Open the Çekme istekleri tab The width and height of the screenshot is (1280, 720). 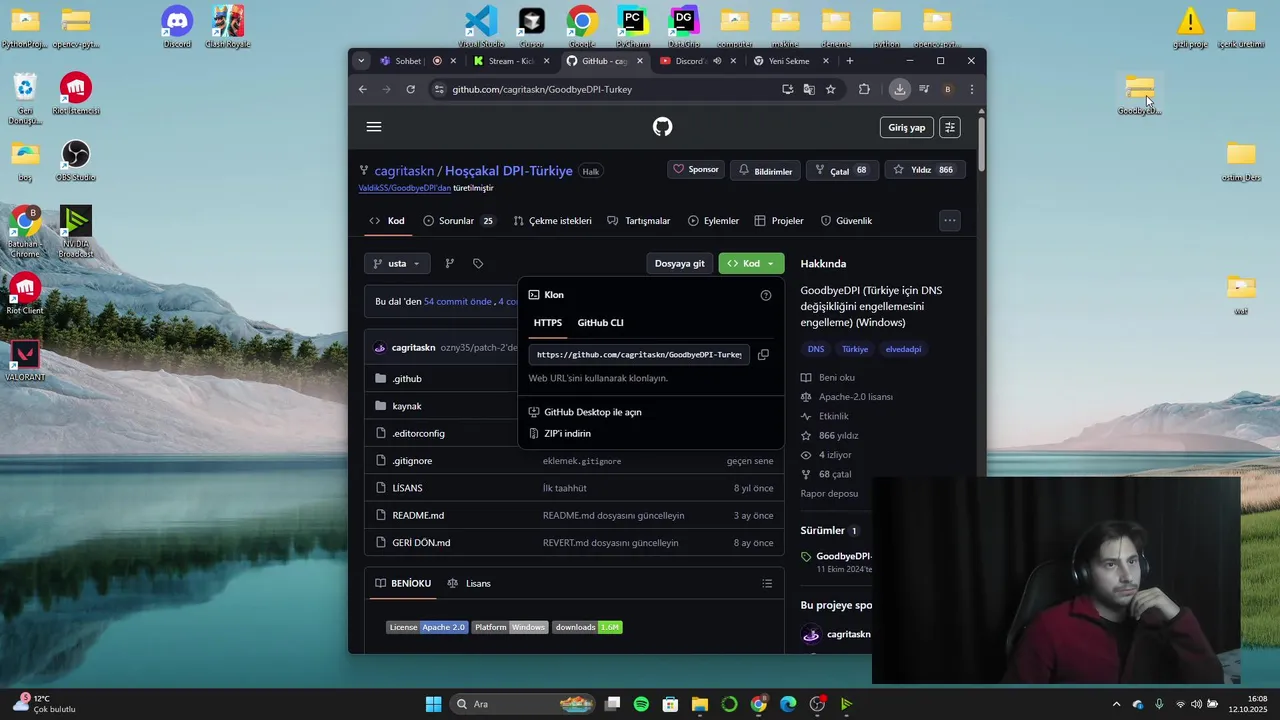[x=553, y=221]
